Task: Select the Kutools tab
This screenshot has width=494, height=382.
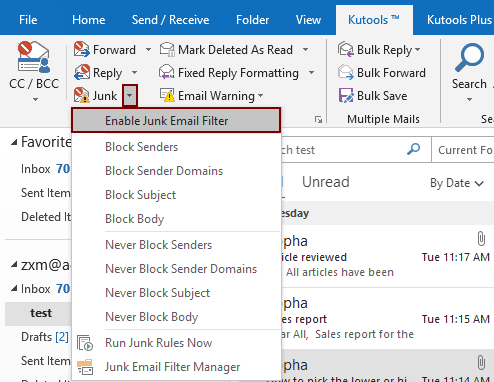Action: pos(374,20)
